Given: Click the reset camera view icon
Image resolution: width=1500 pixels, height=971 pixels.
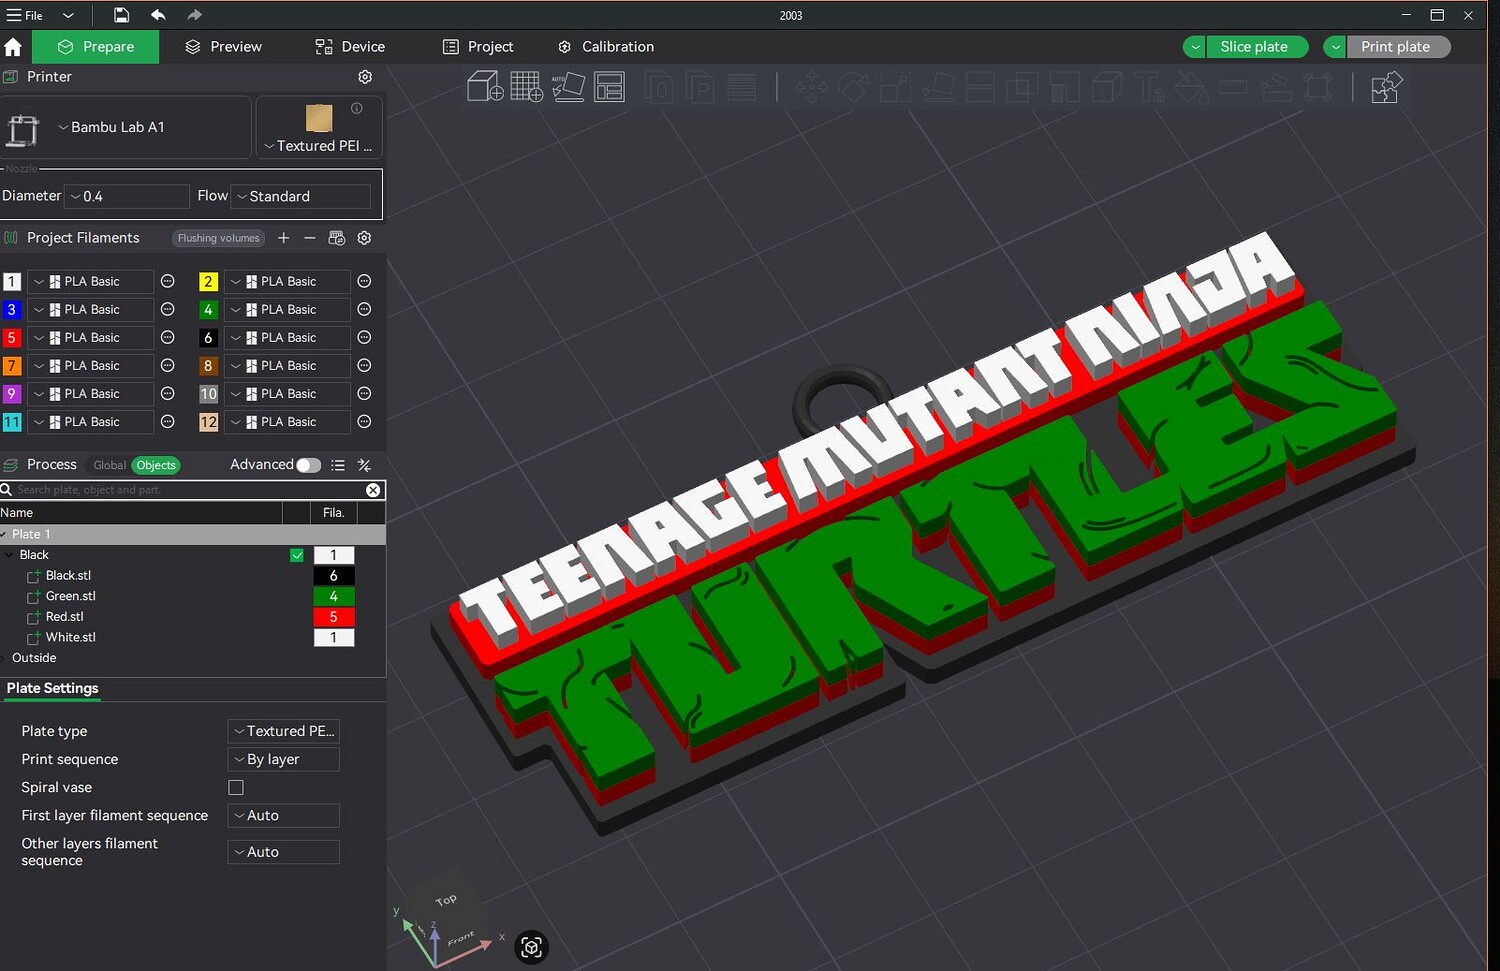Looking at the screenshot, I should [x=532, y=947].
